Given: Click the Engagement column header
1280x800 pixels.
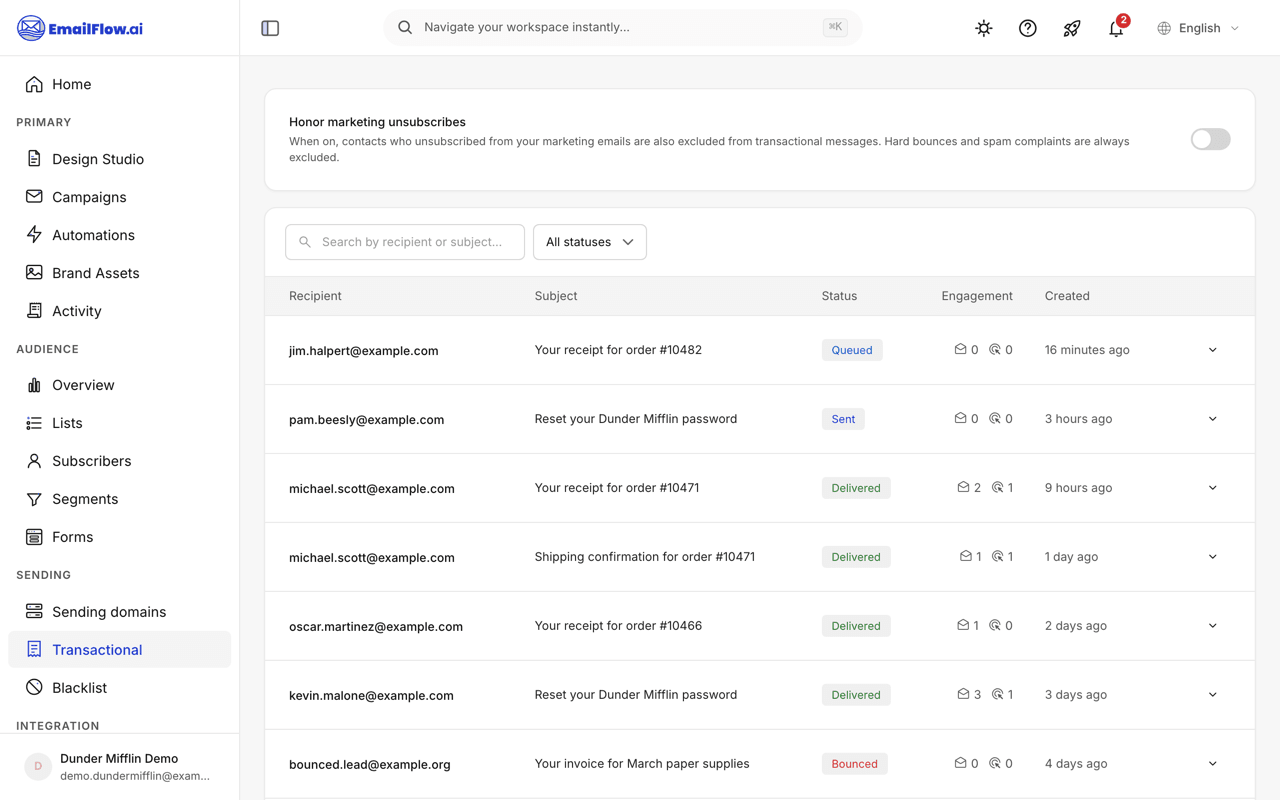Looking at the screenshot, I should [977, 296].
